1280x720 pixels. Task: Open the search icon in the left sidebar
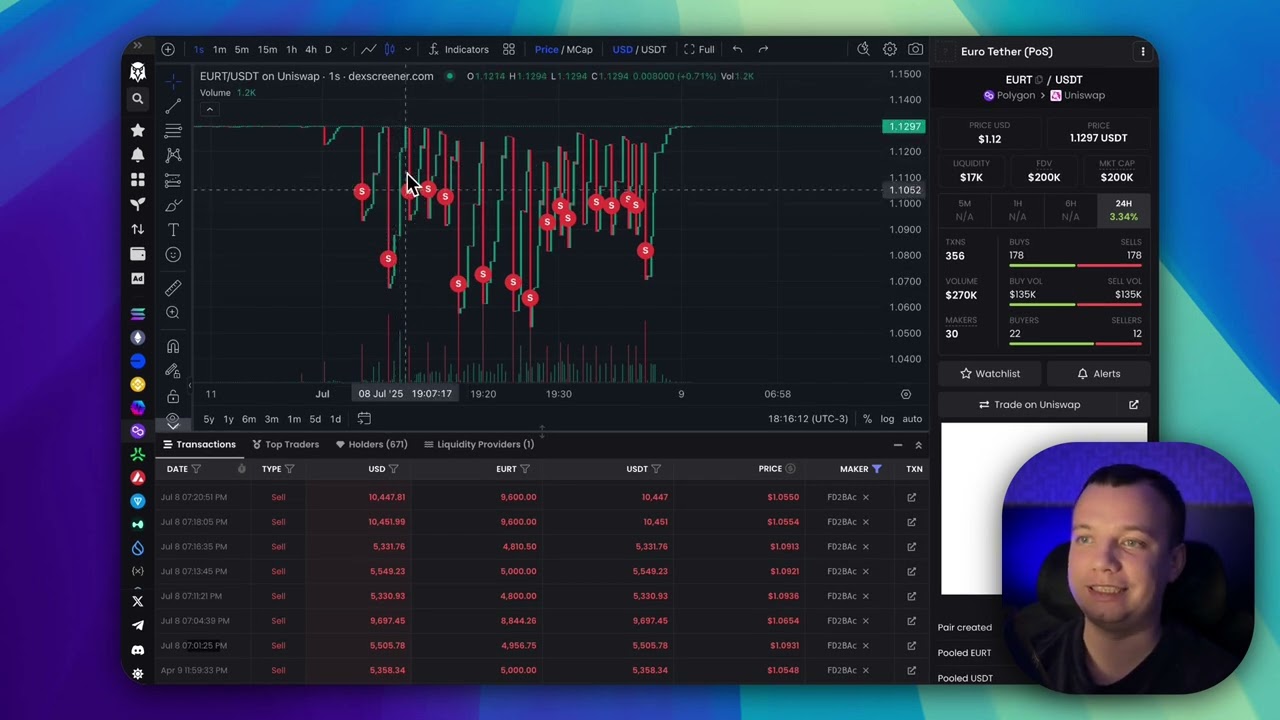(138, 99)
